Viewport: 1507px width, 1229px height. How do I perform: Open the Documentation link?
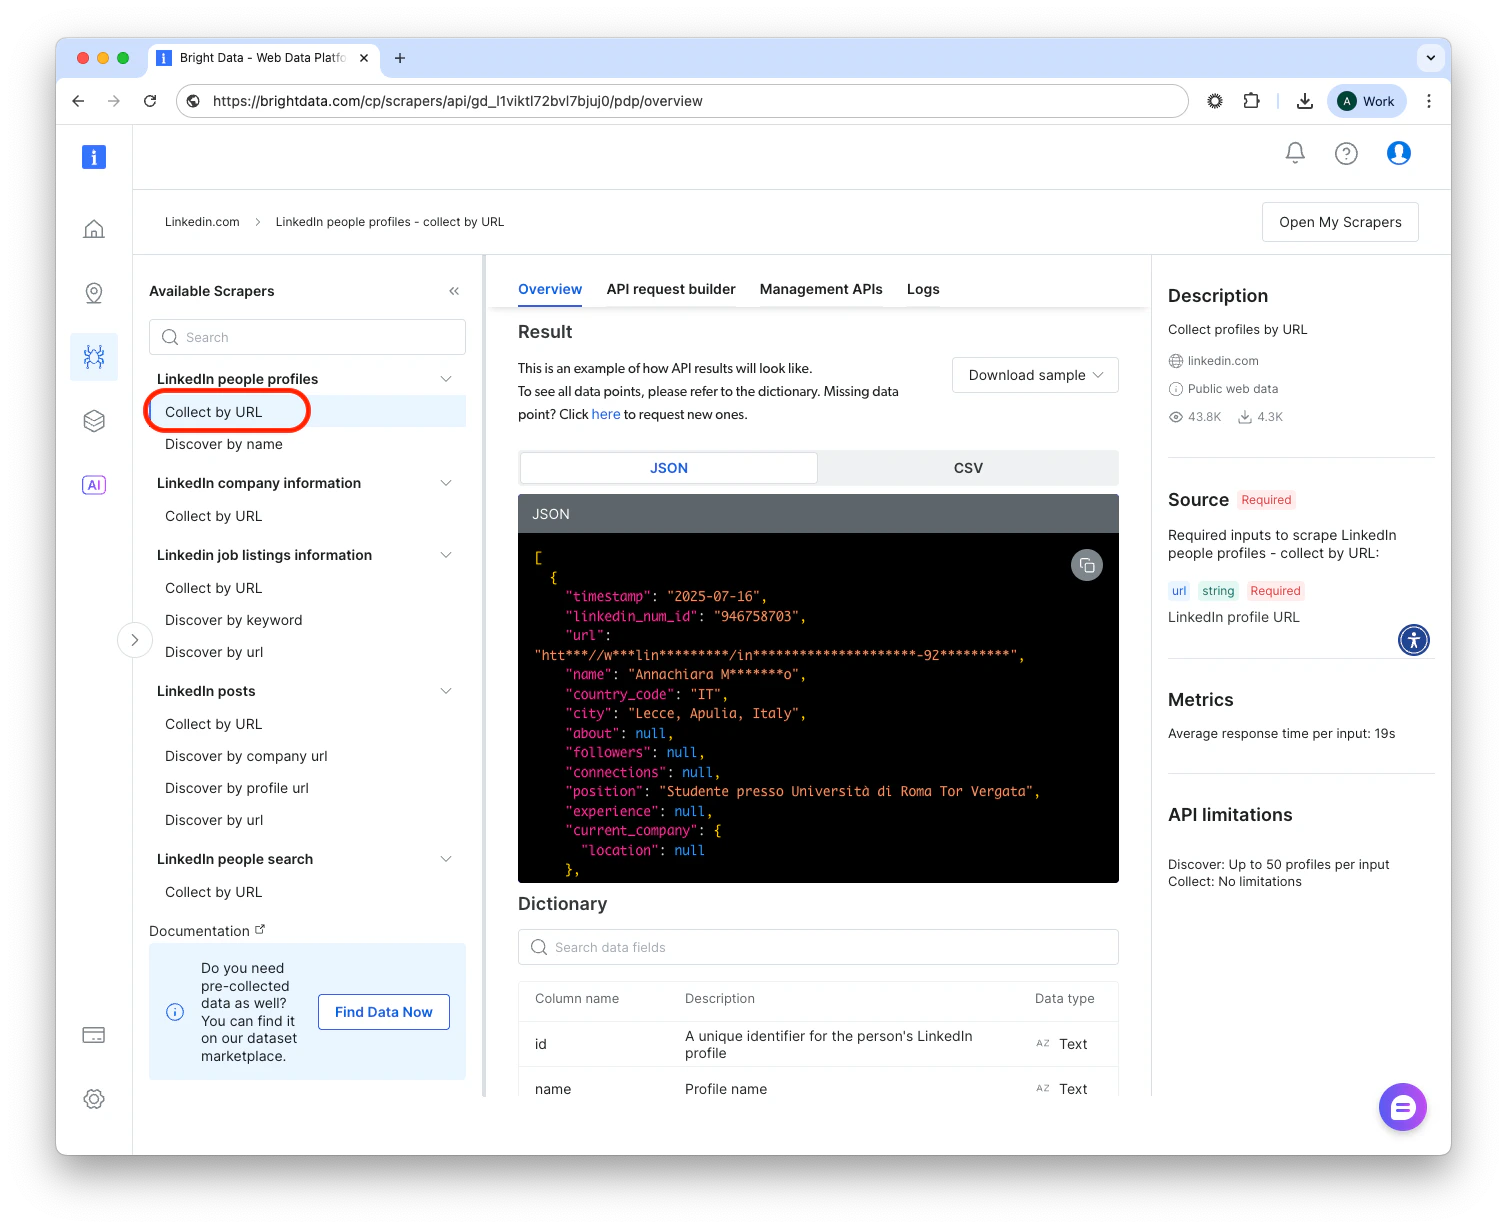point(207,931)
